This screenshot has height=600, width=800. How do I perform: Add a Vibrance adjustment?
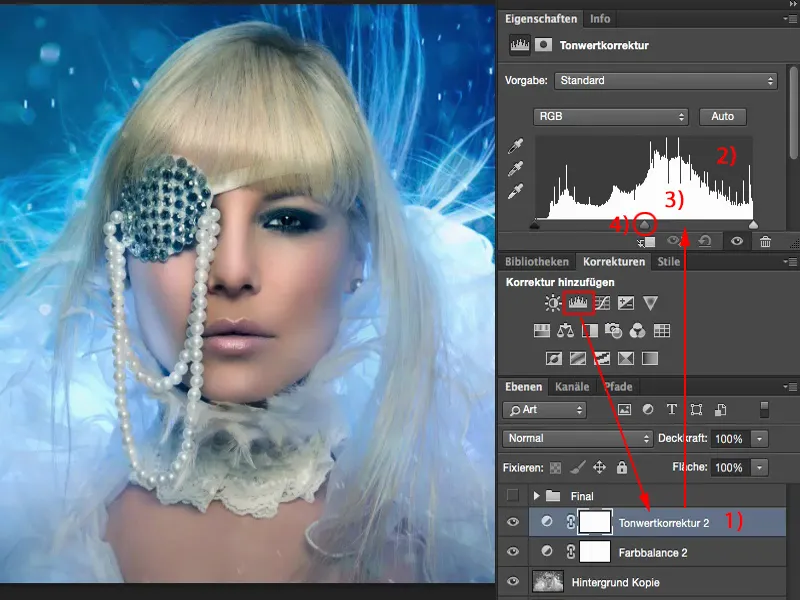tap(650, 303)
